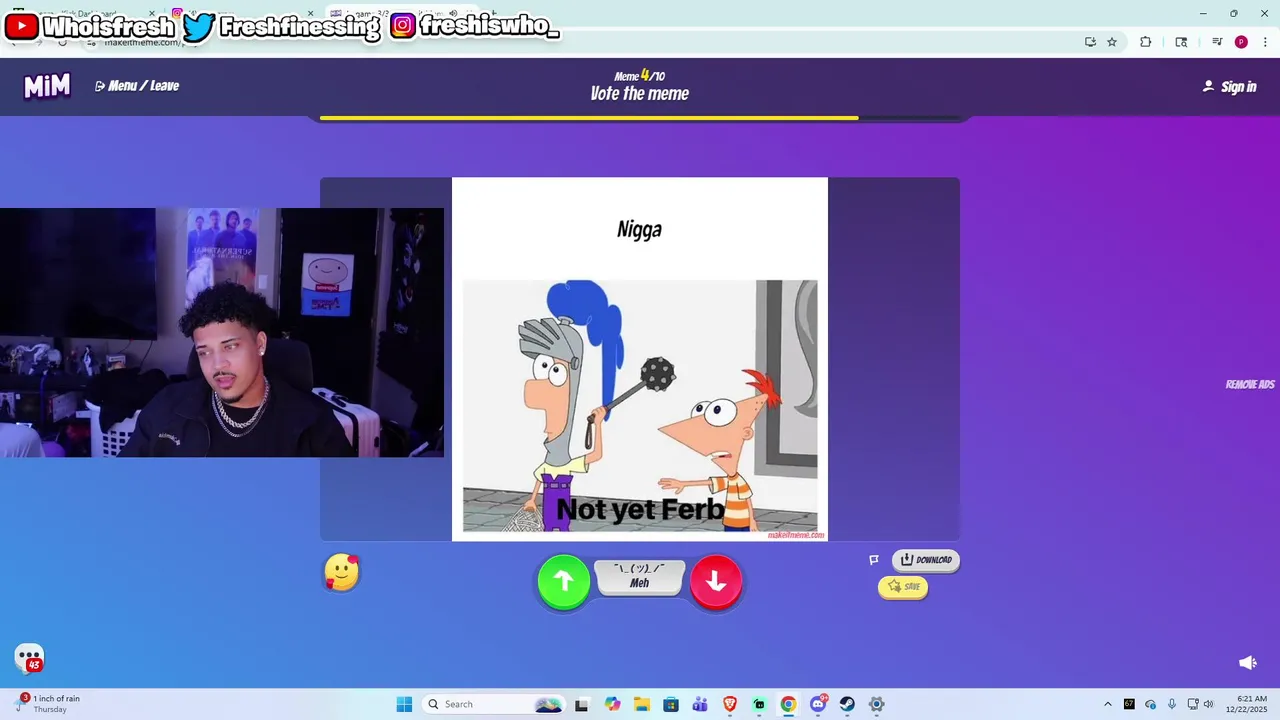Click the Phineas and Ferb meme image
Viewport: 1280px width, 720px height.
(640, 406)
